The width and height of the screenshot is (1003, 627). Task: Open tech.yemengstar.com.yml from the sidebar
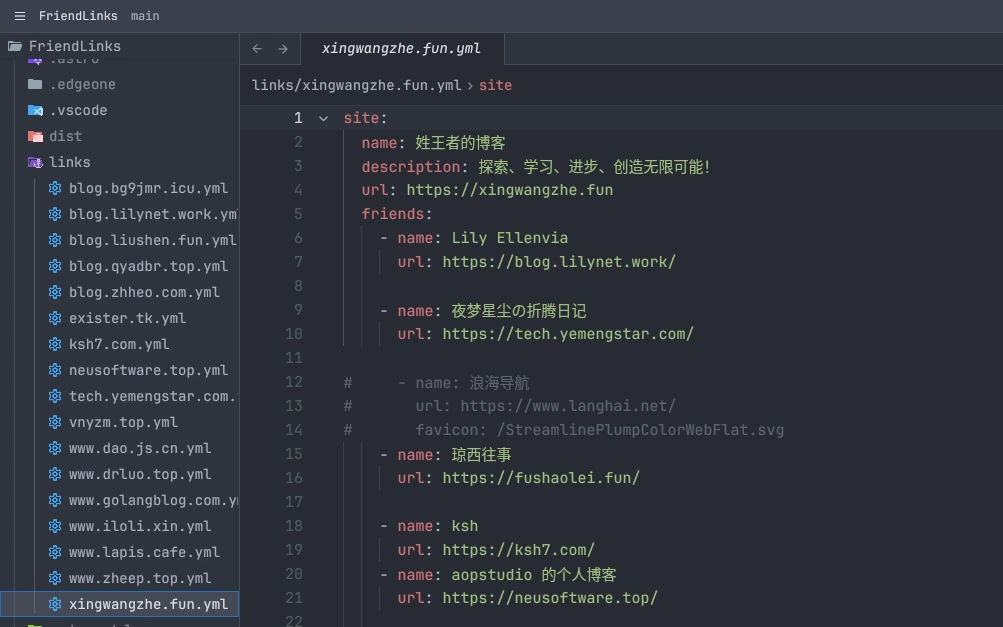(x=150, y=396)
